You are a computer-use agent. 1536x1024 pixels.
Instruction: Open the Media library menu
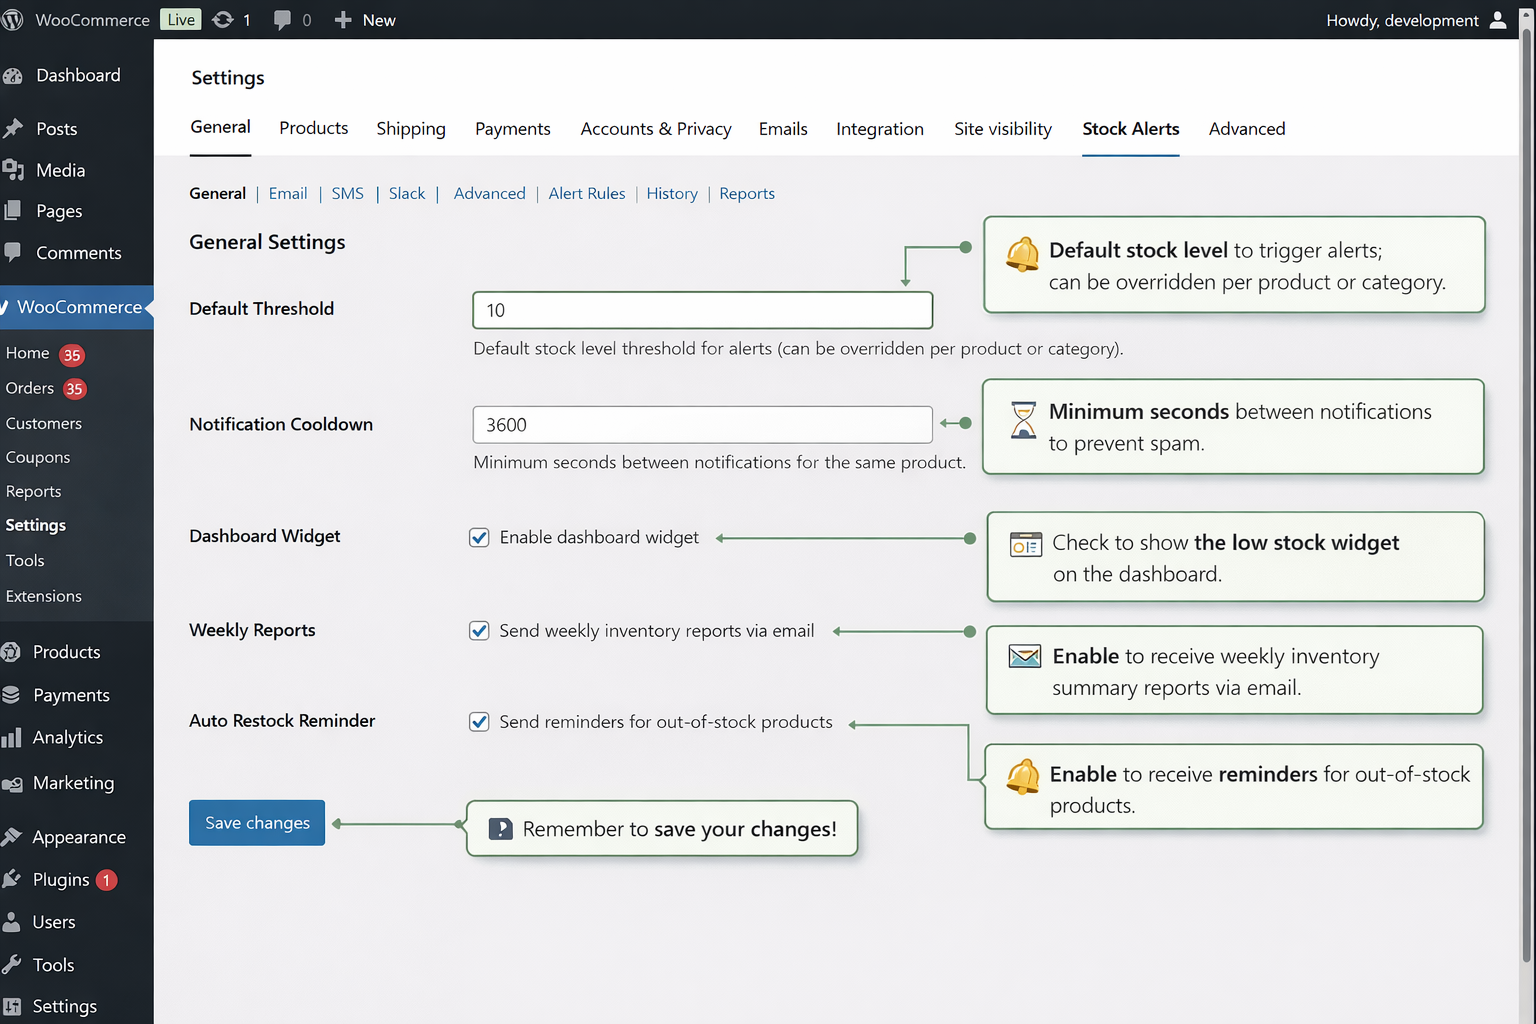(x=60, y=171)
